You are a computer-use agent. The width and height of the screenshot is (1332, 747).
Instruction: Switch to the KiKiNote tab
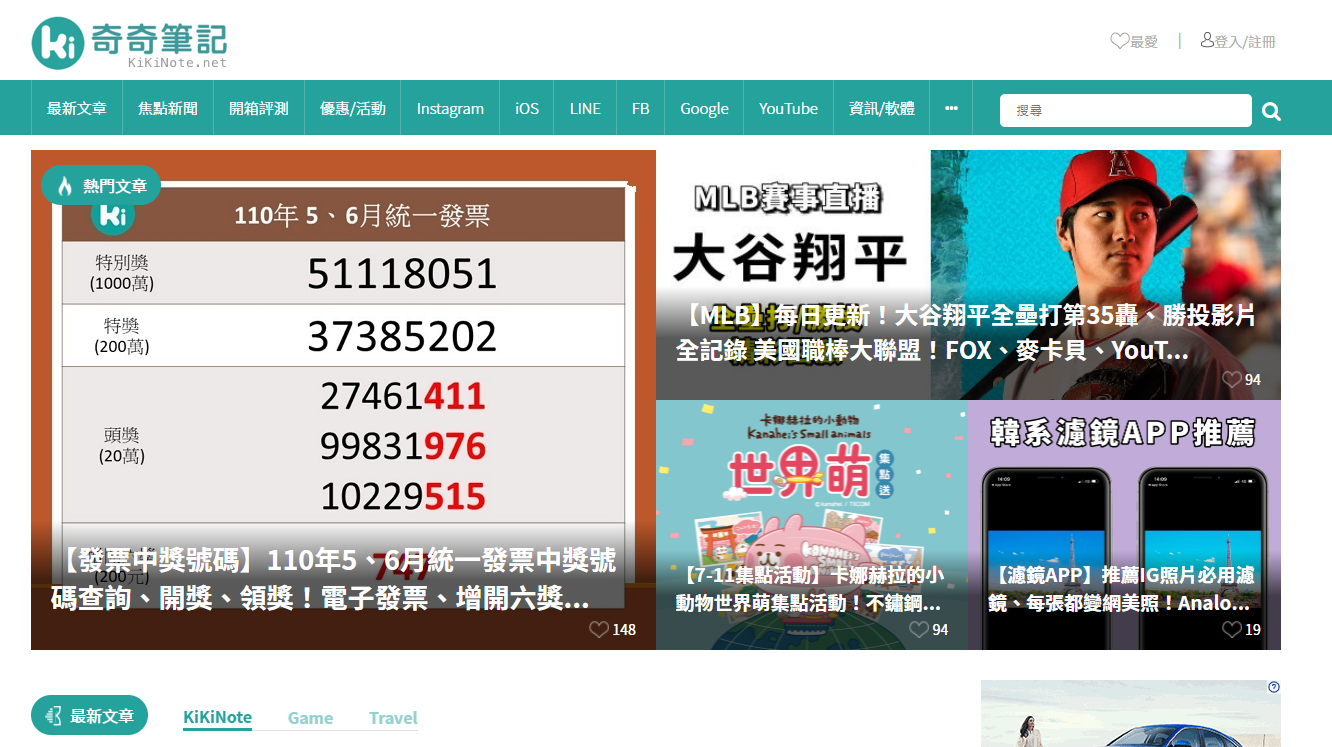pyautogui.click(x=217, y=718)
